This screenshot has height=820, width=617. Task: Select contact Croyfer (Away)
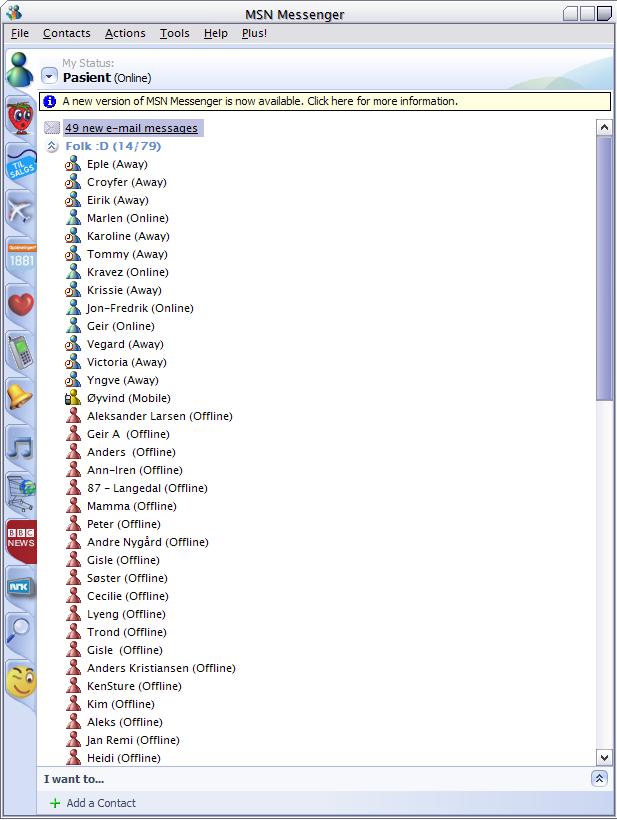click(x=127, y=182)
